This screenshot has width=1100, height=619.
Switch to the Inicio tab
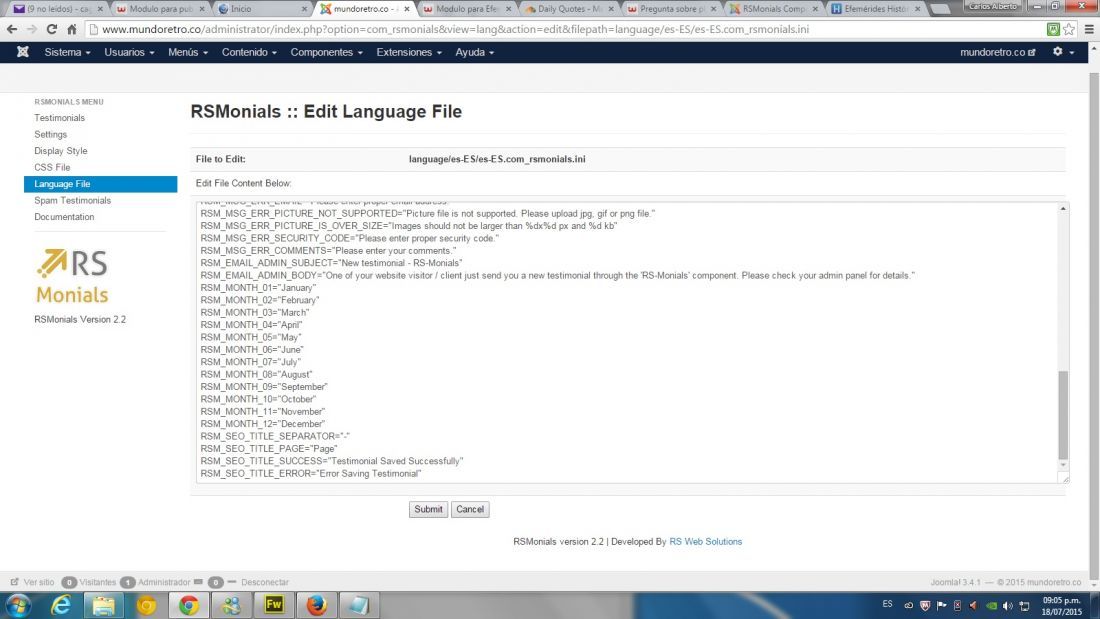[x=260, y=9]
